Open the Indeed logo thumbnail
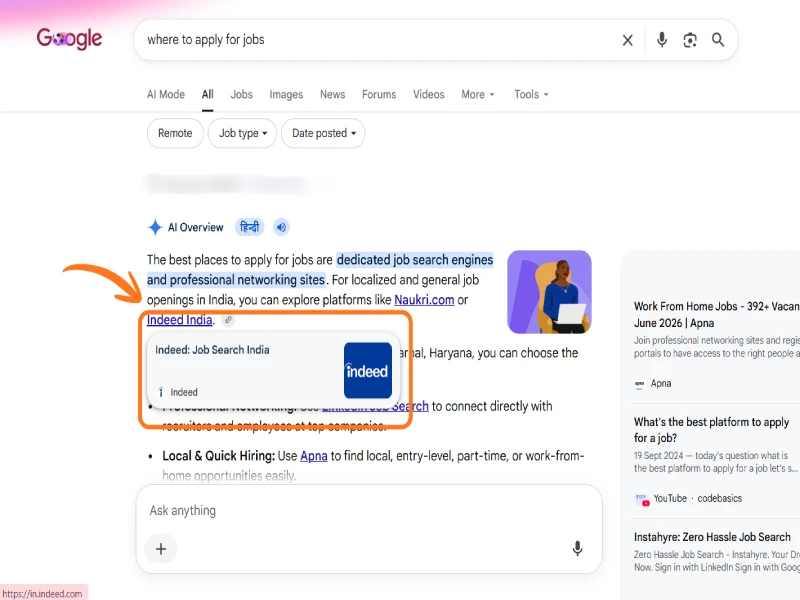Image resolution: width=800 pixels, height=600 pixels. tap(367, 370)
